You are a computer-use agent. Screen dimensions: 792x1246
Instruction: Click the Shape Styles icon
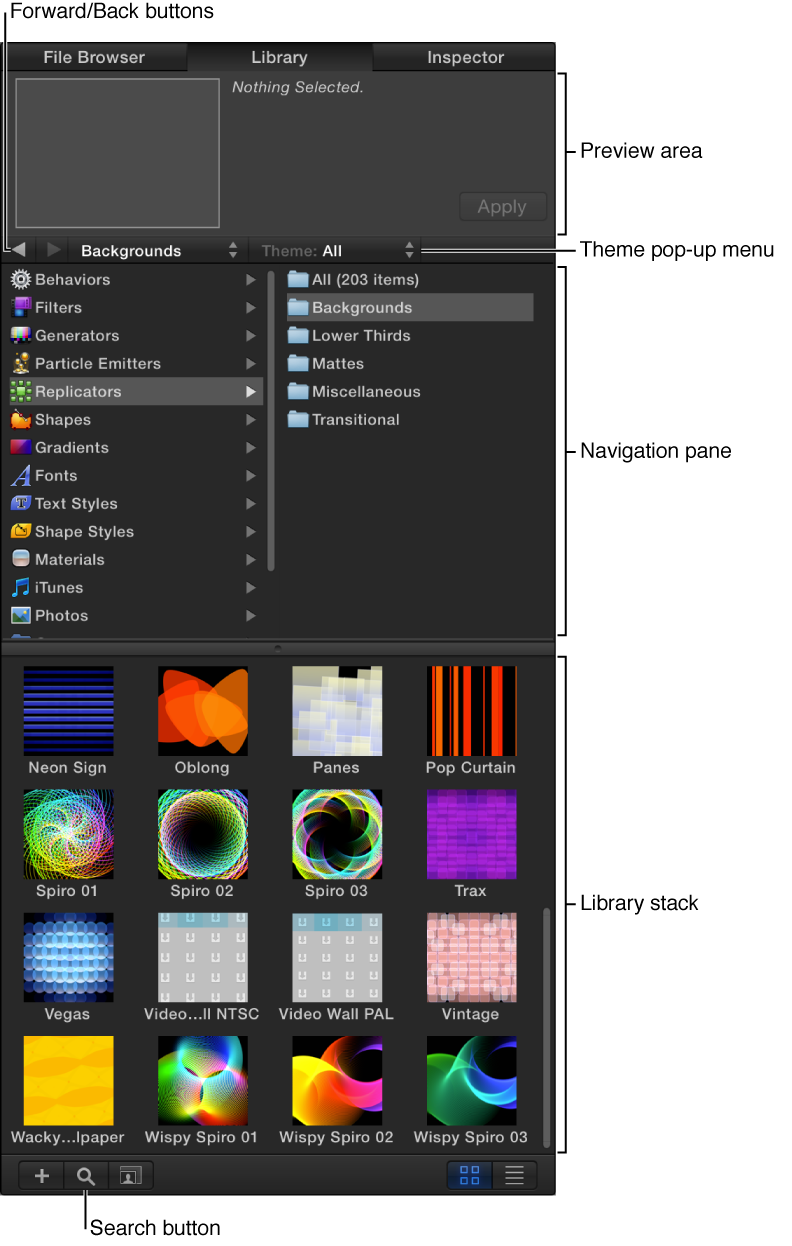(x=20, y=532)
